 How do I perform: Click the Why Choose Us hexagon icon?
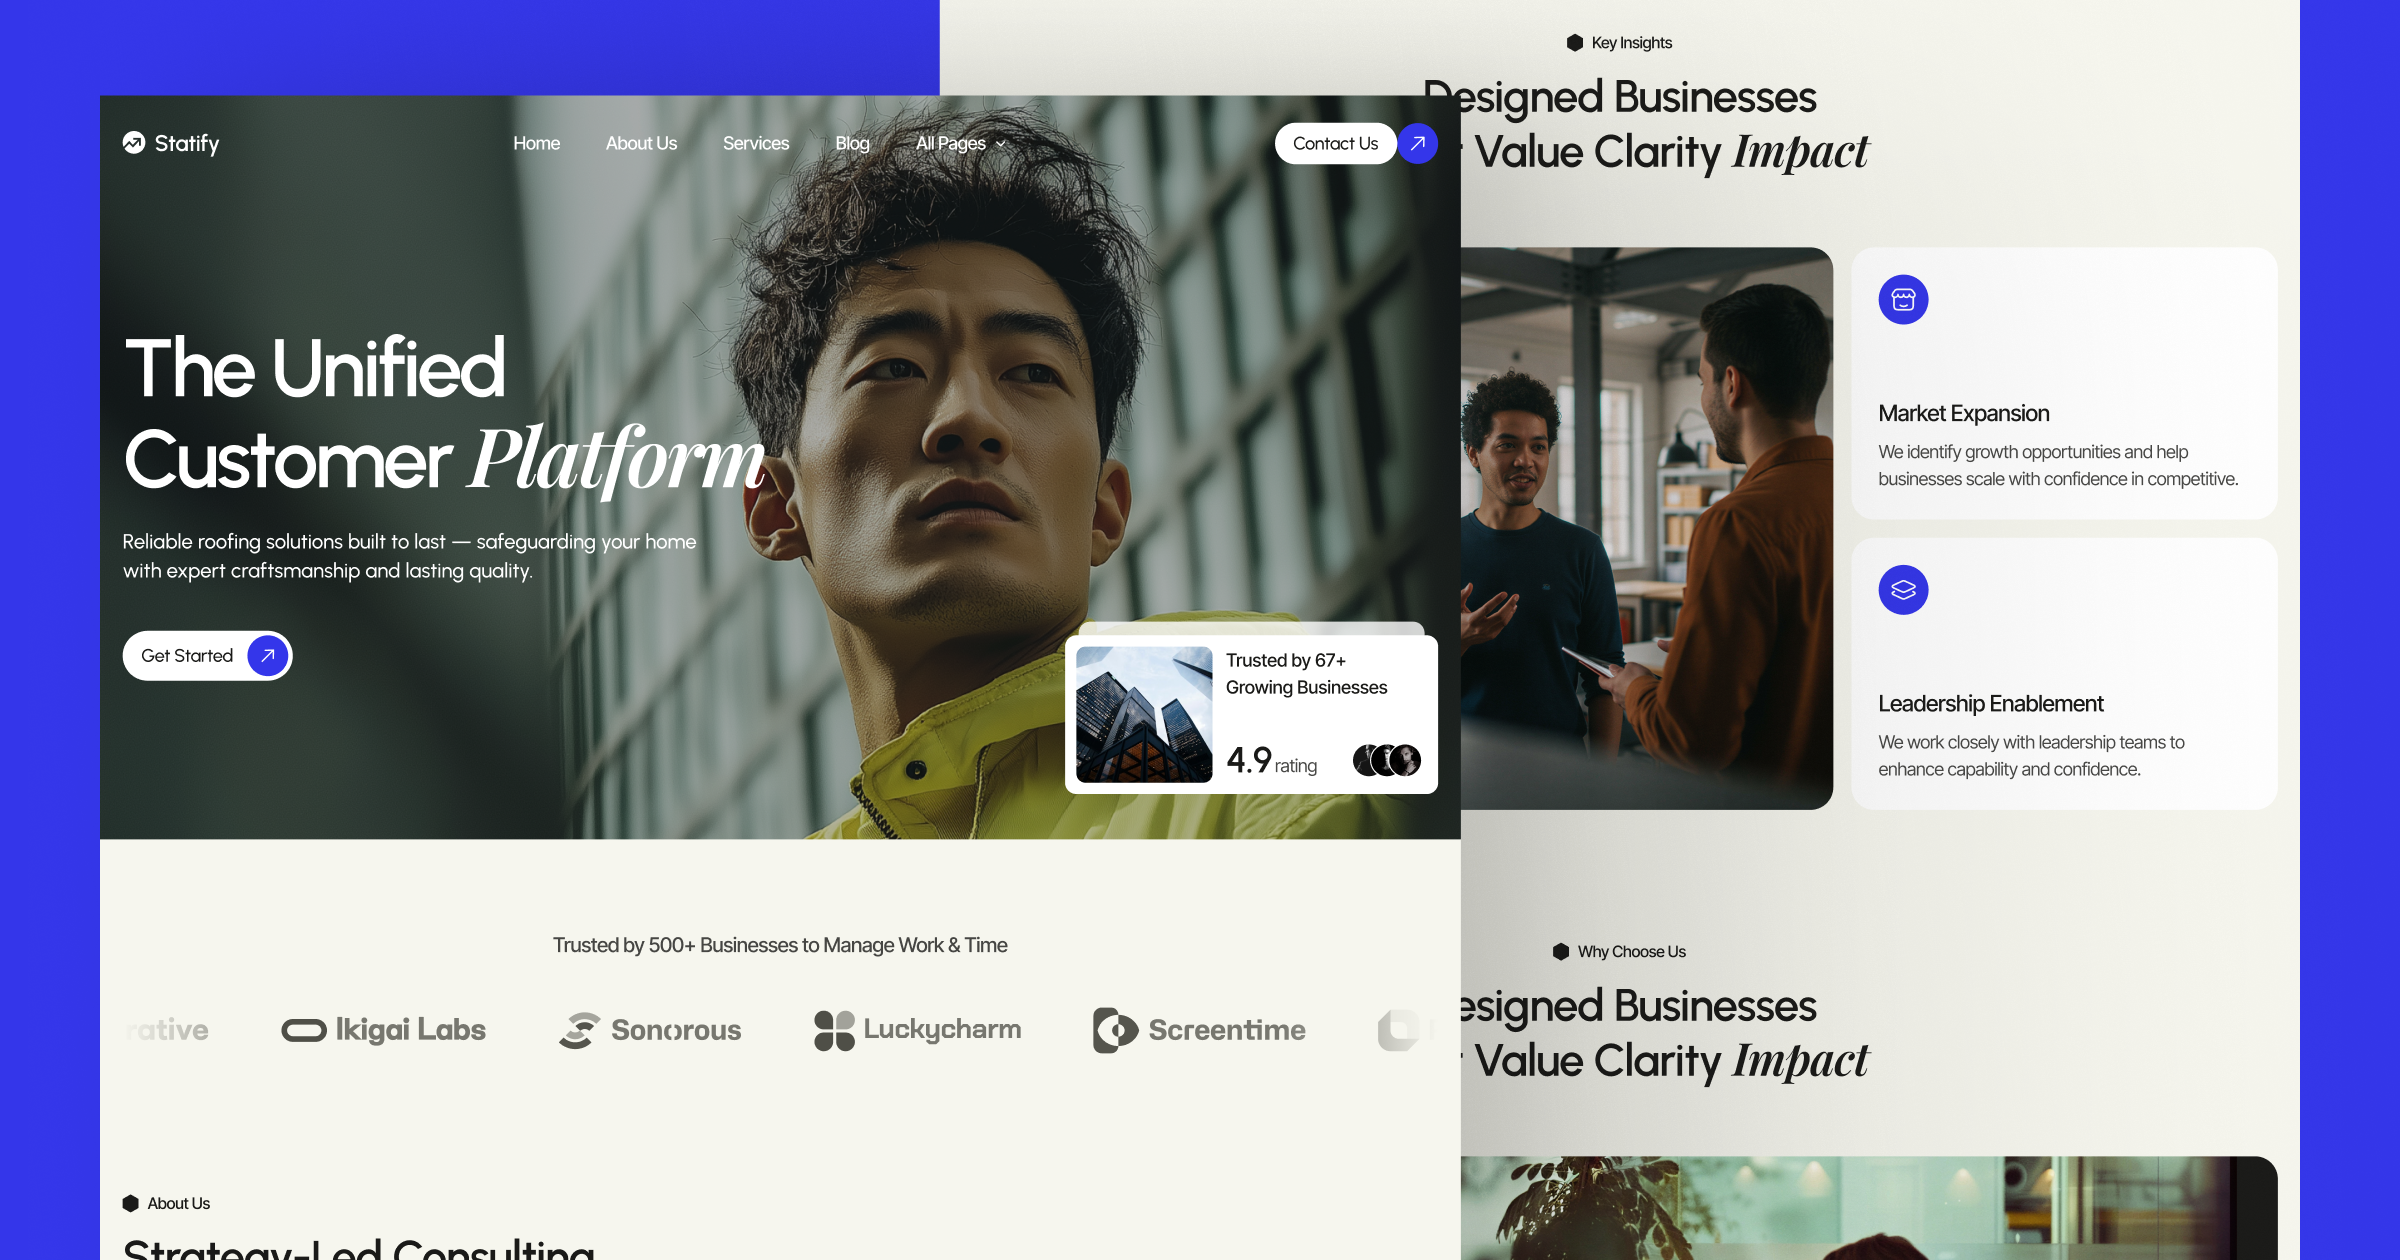(1560, 951)
